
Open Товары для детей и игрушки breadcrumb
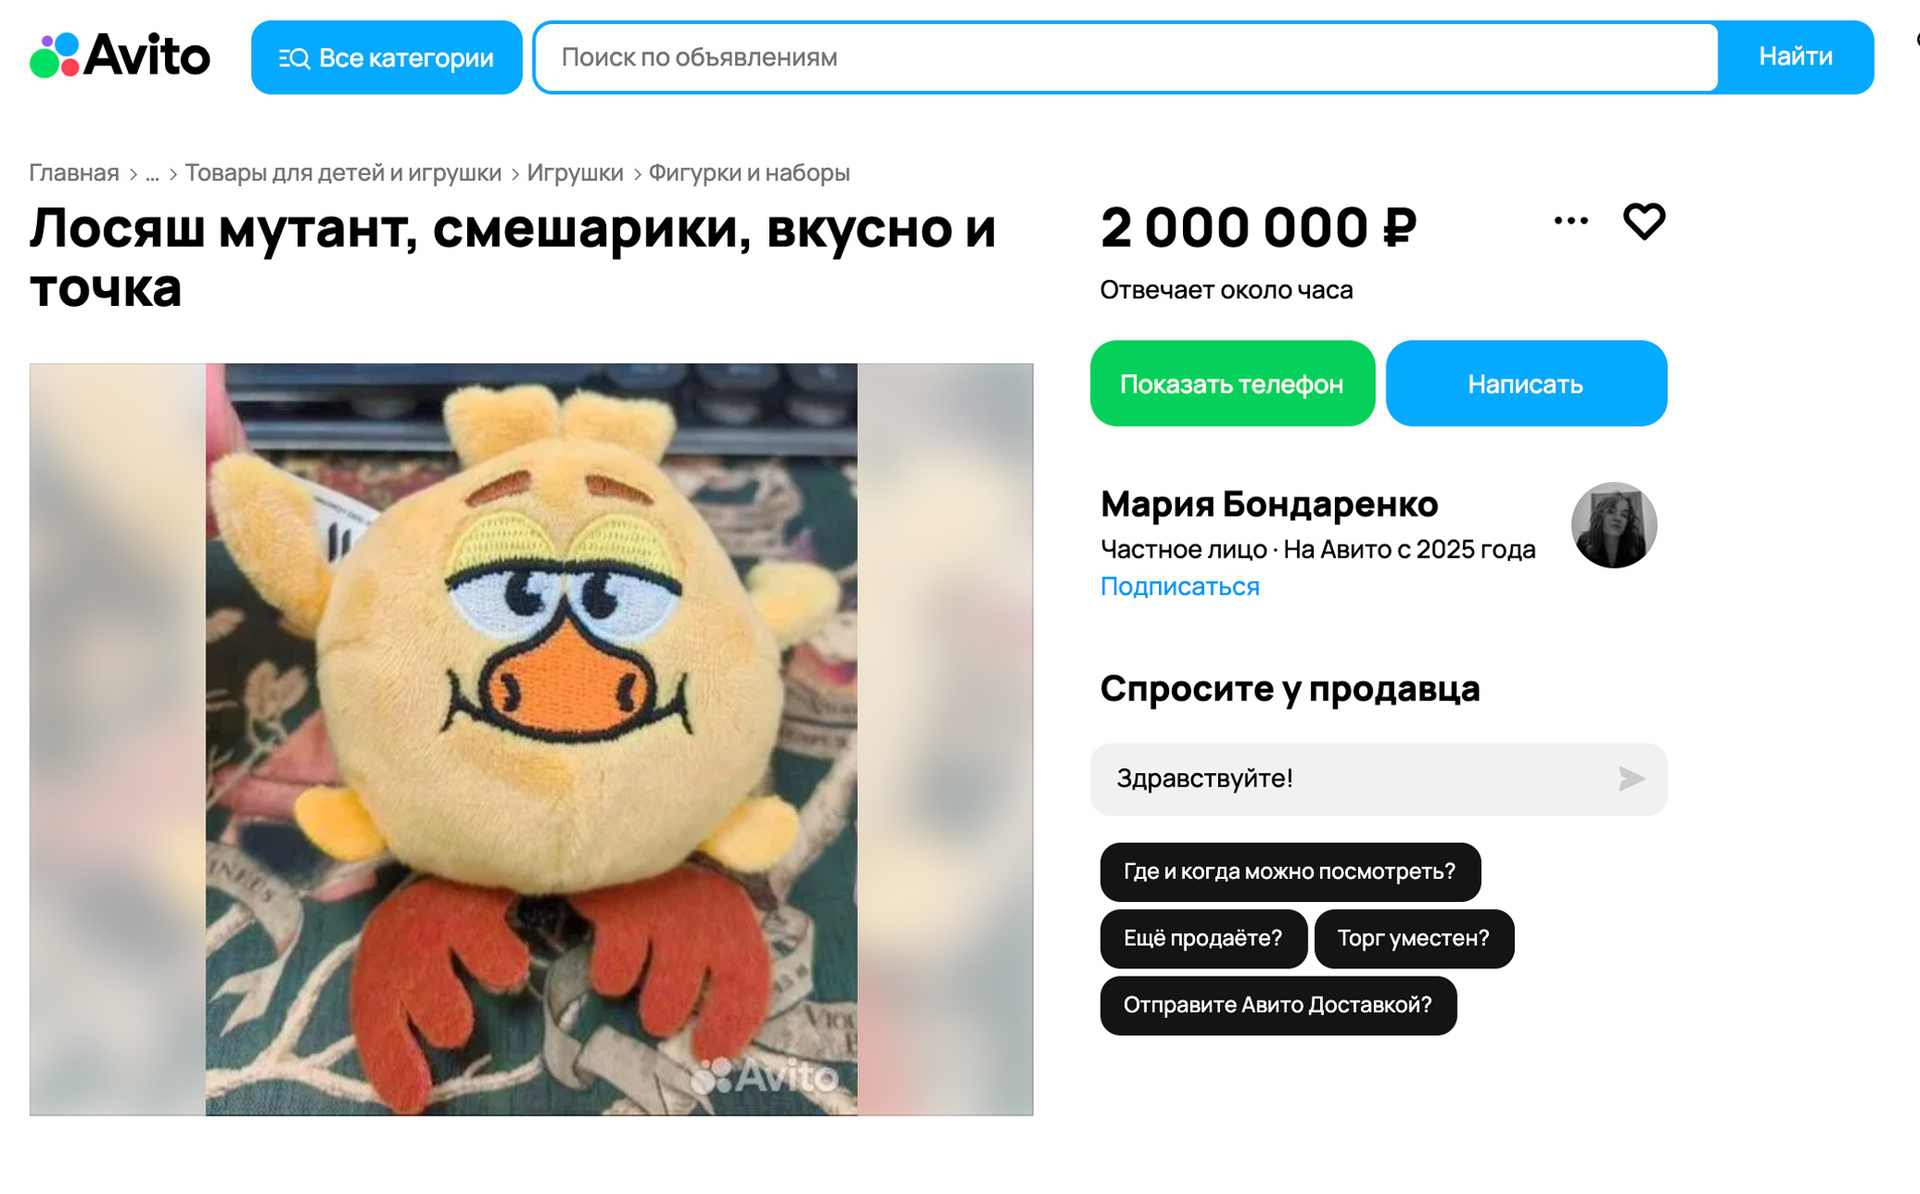pos(343,173)
